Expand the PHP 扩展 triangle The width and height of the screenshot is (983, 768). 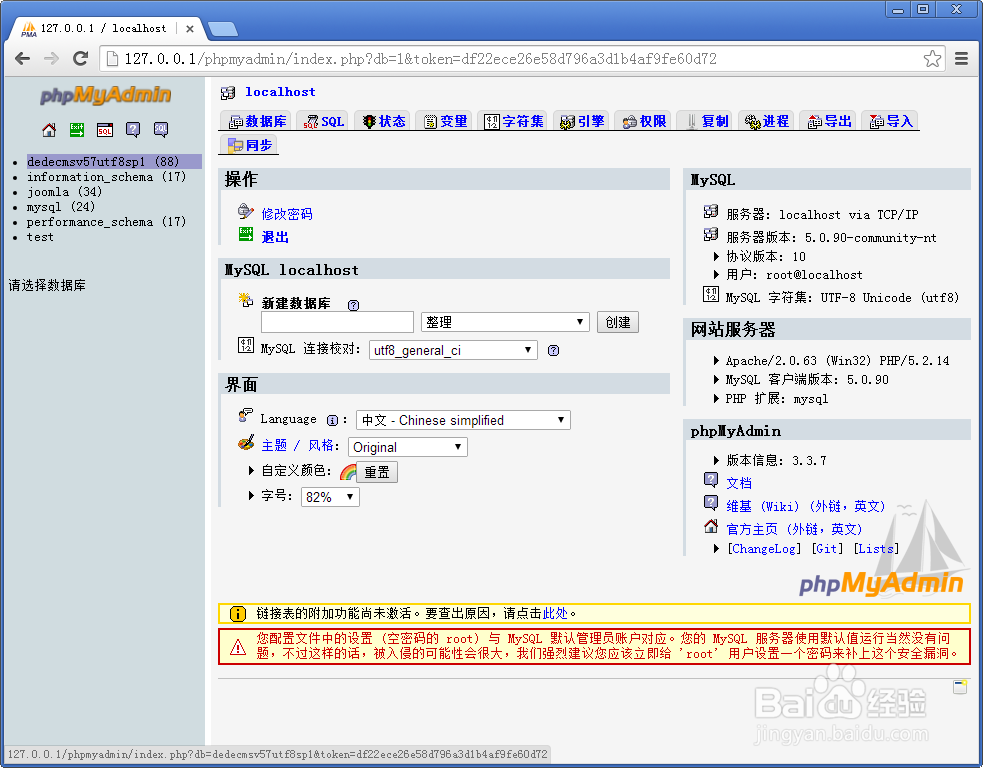[x=717, y=399]
